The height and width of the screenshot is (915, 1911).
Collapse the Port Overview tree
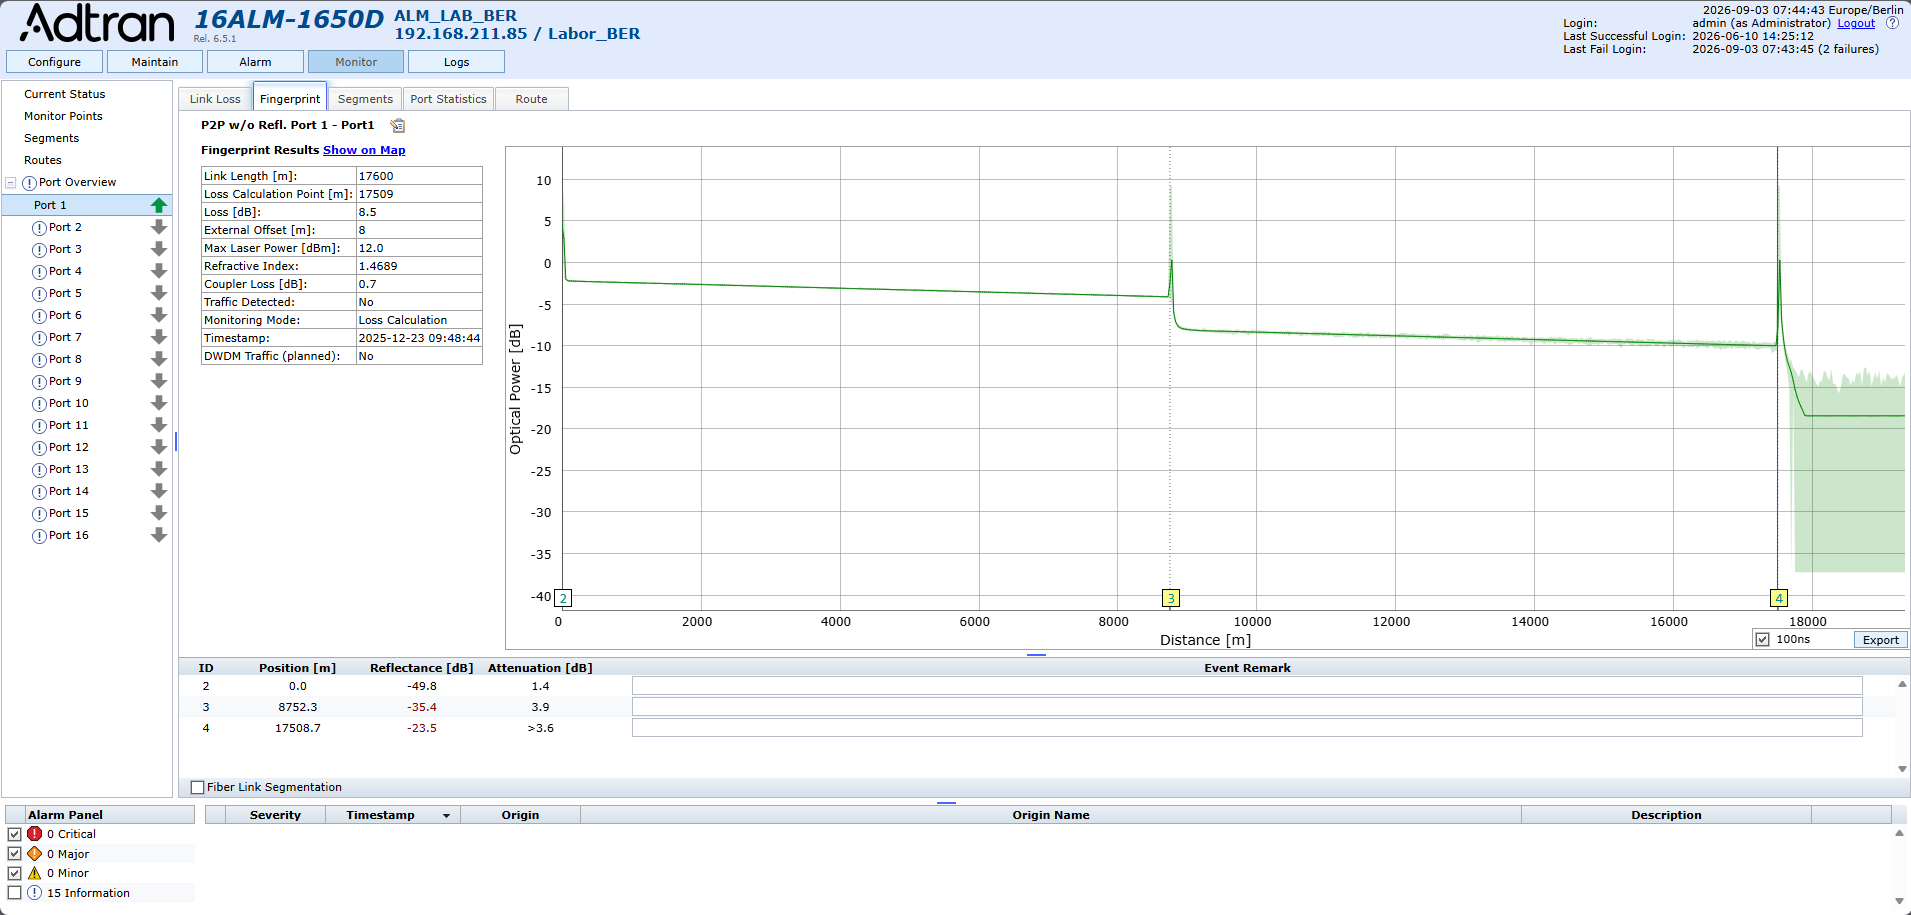coord(11,183)
